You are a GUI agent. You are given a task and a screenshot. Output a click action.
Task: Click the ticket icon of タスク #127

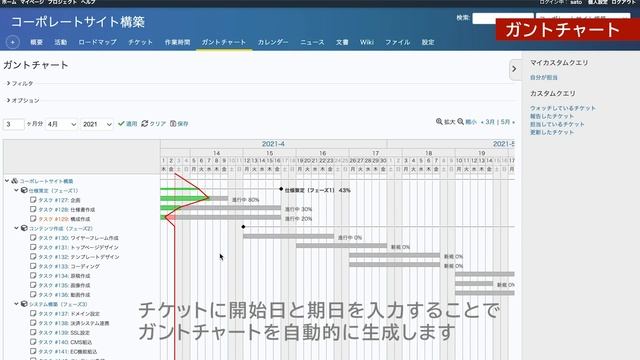coord(33,200)
